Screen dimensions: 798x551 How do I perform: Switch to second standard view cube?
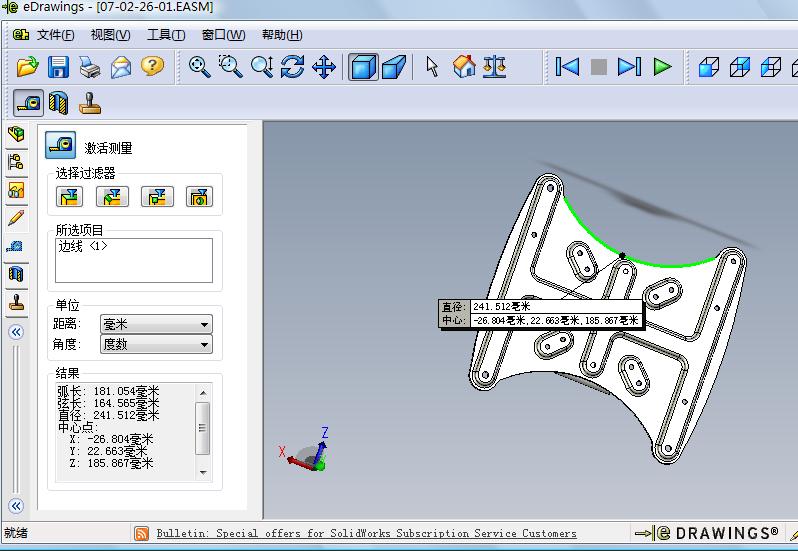click(x=739, y=67)
